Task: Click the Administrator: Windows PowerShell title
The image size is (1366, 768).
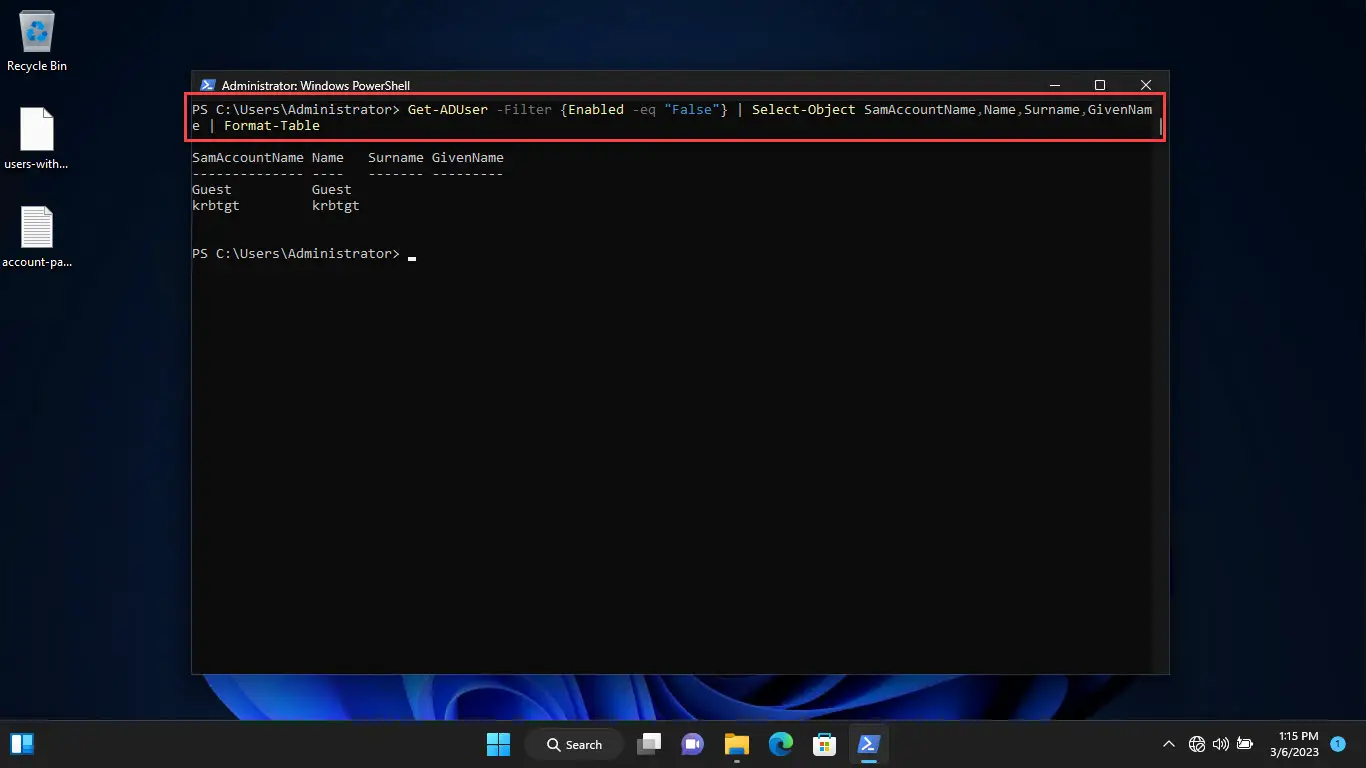Action: 316,85
